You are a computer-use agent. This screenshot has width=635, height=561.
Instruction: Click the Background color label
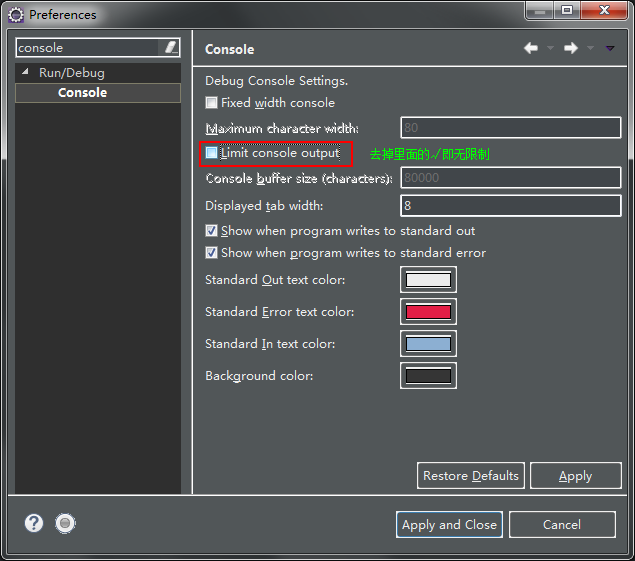tap(259, 376)
